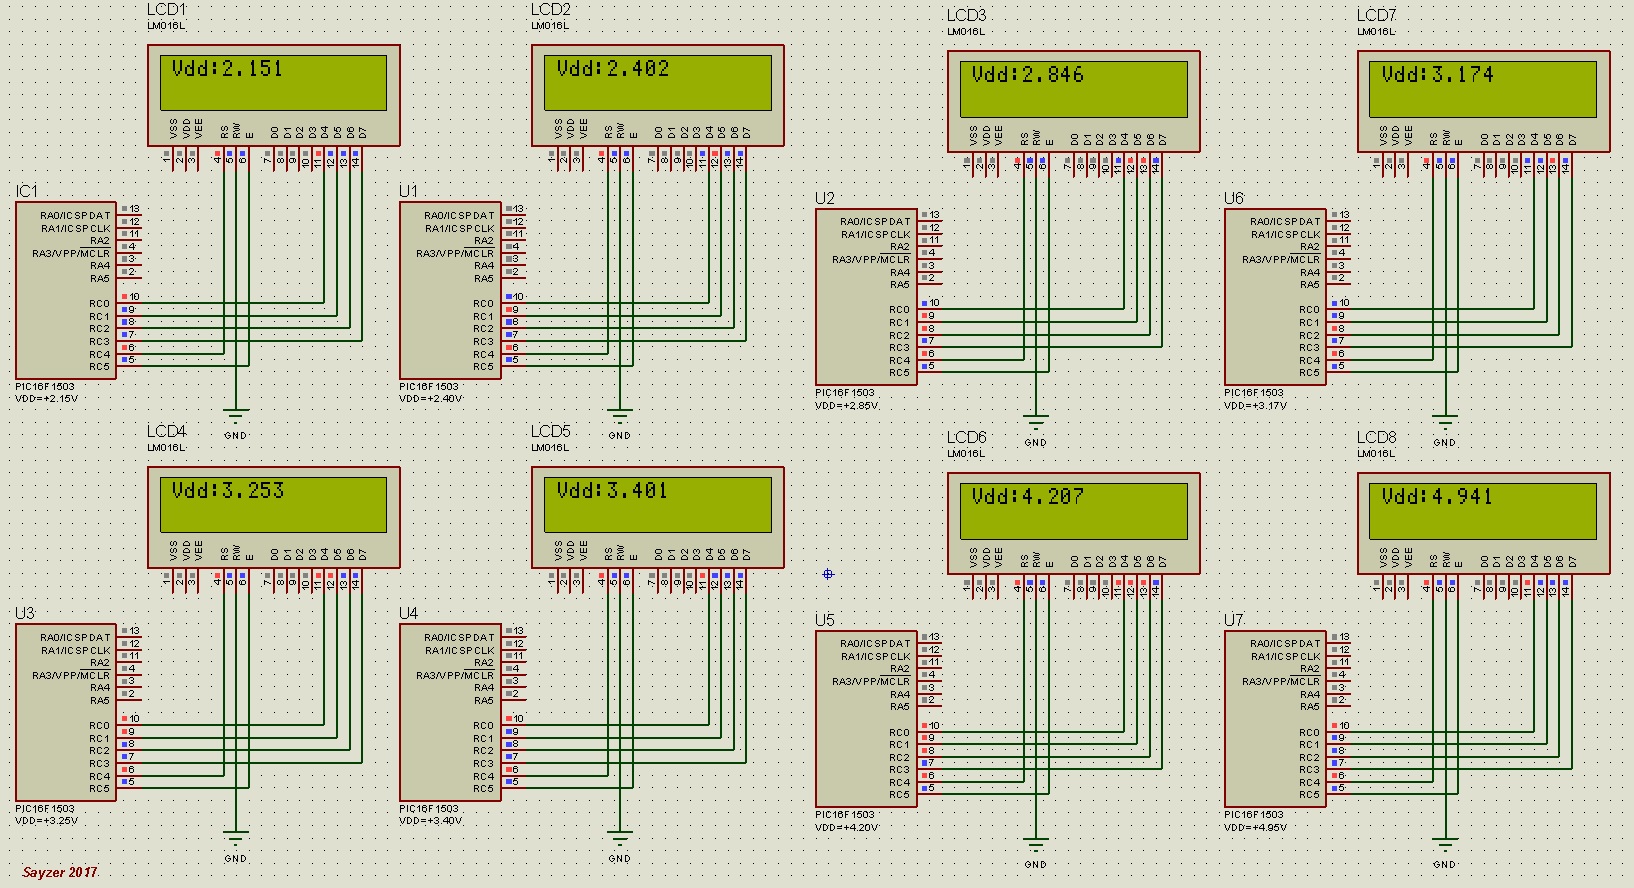The width and height of the screenshot is (1634, 888).
Task: Click the blue origin marker crosshair
Action: (828, 574)
